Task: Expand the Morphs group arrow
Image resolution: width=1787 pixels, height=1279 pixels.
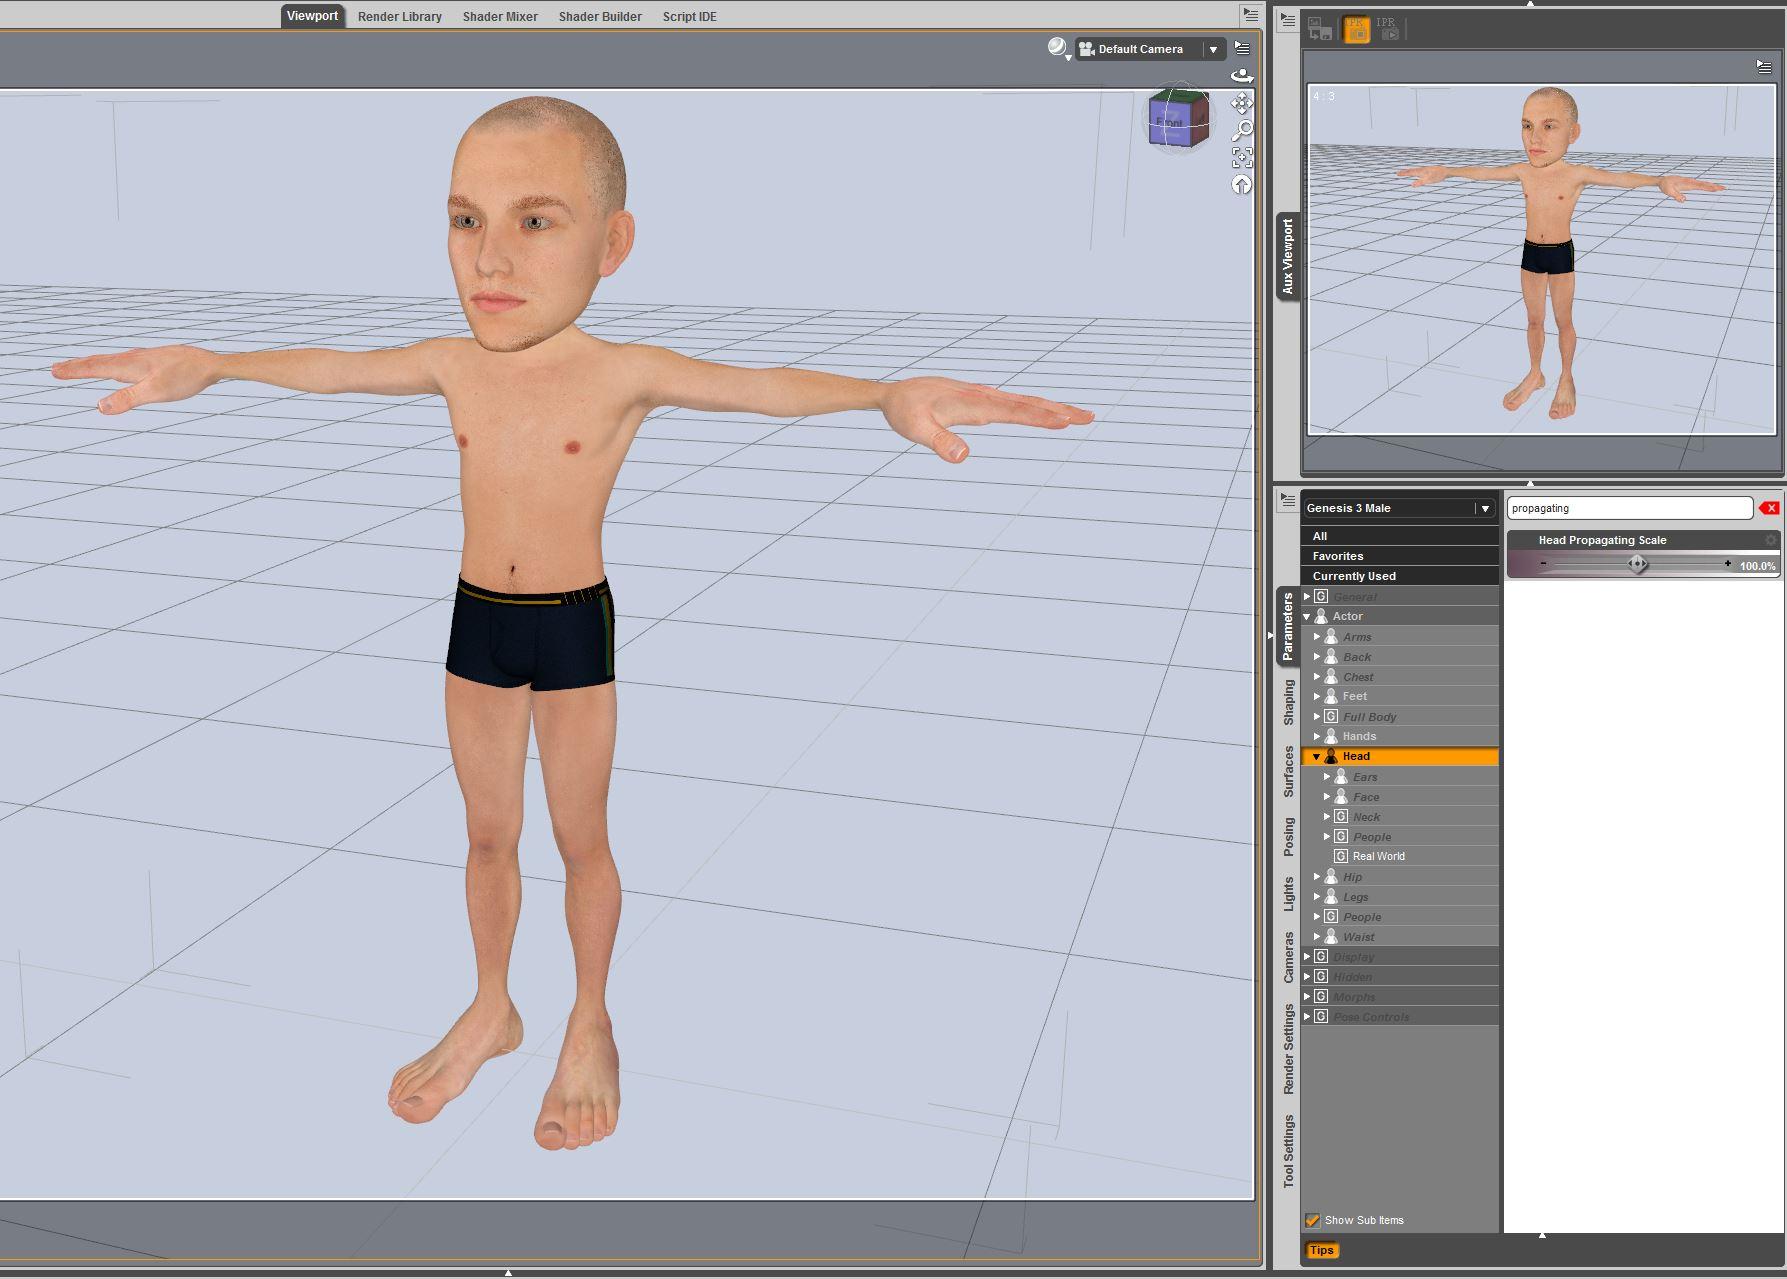Action: [1307, 996]
